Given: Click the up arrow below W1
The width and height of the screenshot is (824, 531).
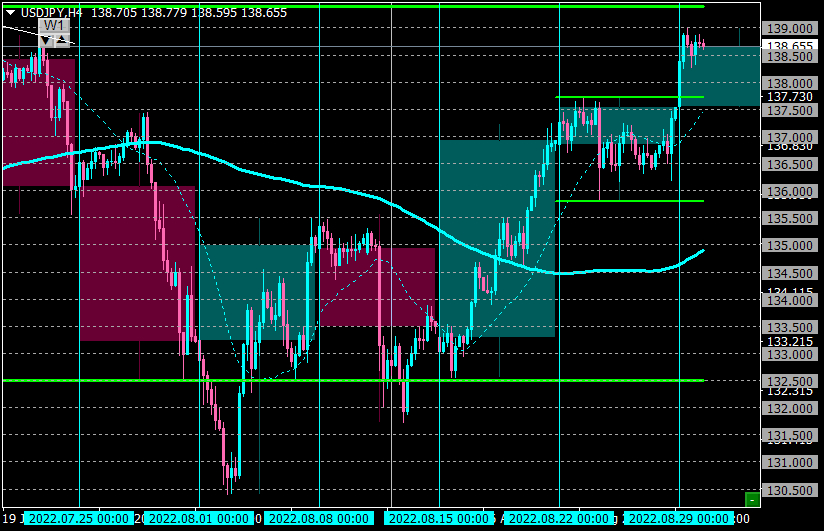Looking at the screenshot, I should point(62,40).
